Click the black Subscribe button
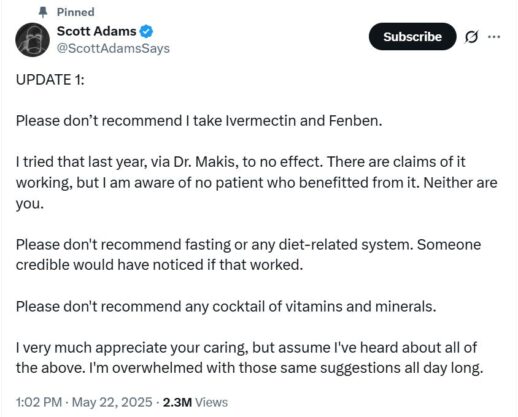 [412, 37]
